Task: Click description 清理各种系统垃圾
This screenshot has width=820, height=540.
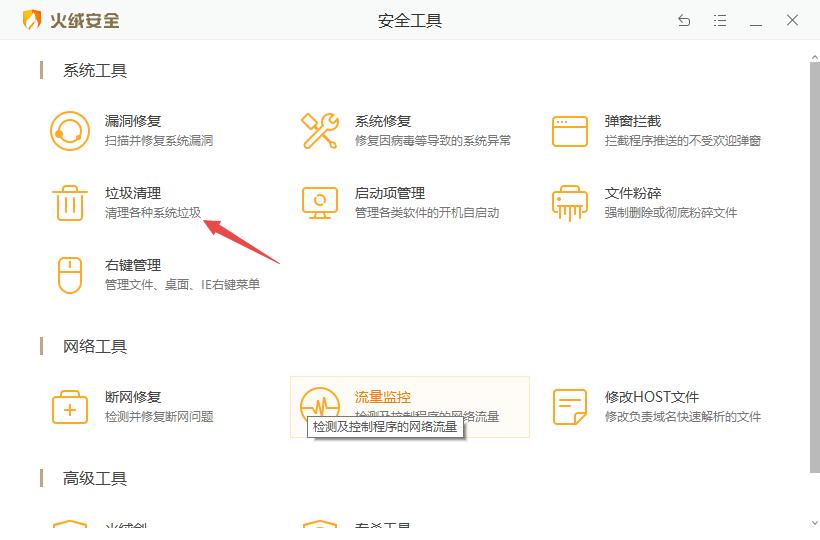Action: tap(153, 213)
